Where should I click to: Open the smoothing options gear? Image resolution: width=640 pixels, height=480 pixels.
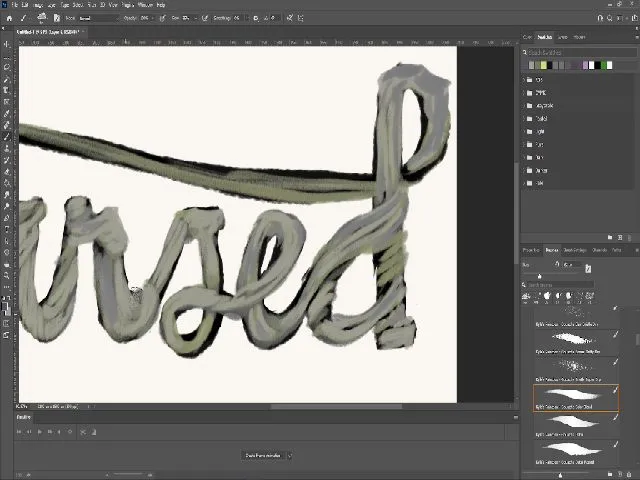256,18
